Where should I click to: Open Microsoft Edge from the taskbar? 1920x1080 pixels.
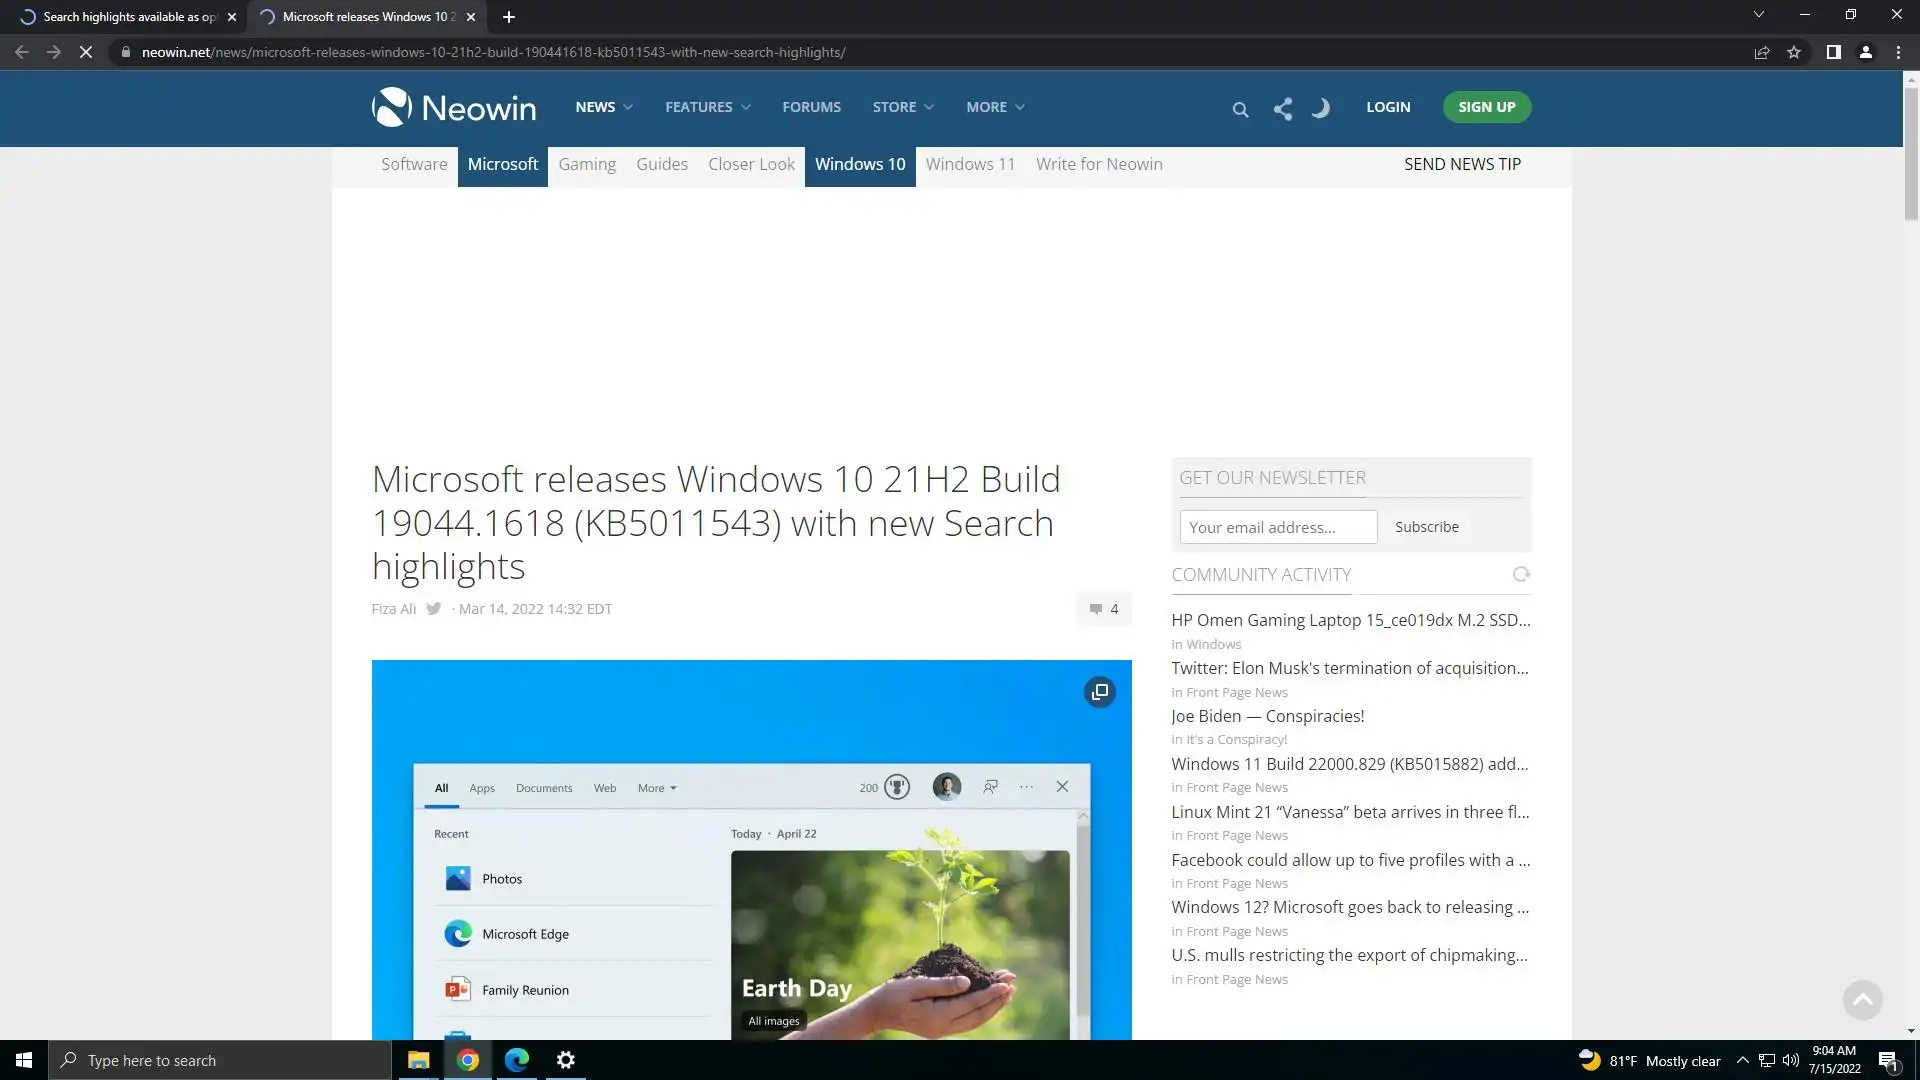[517, 1060]
